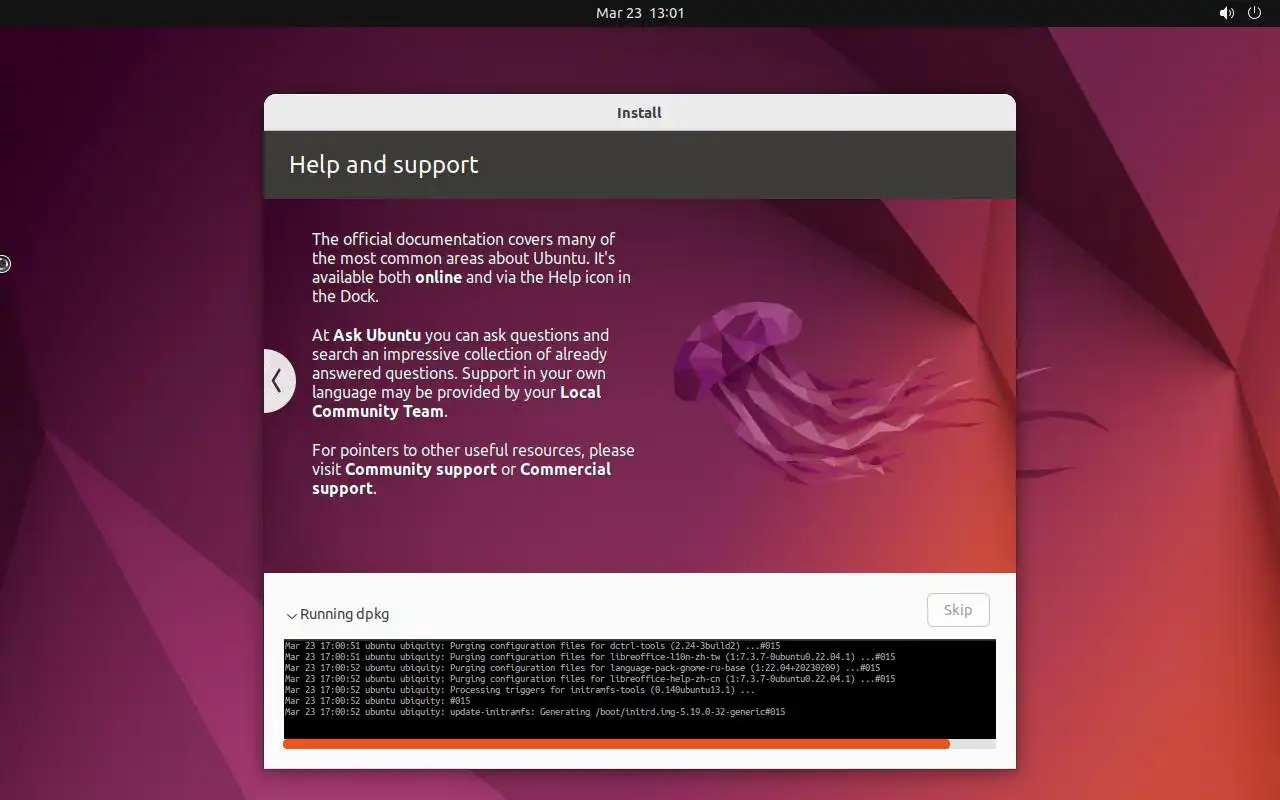The height and width of the screenshot is (800, 1280).
Task: Click the initramfs-tools processing triggers line
Action: (x=520, y=690)
